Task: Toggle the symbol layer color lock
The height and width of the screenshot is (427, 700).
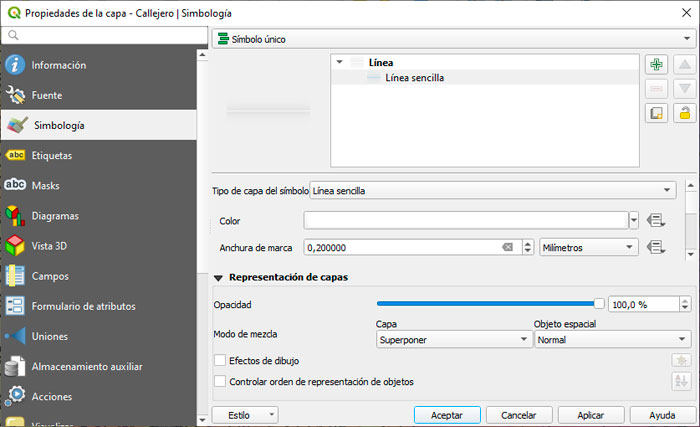Action: click(x=684, y=113)
